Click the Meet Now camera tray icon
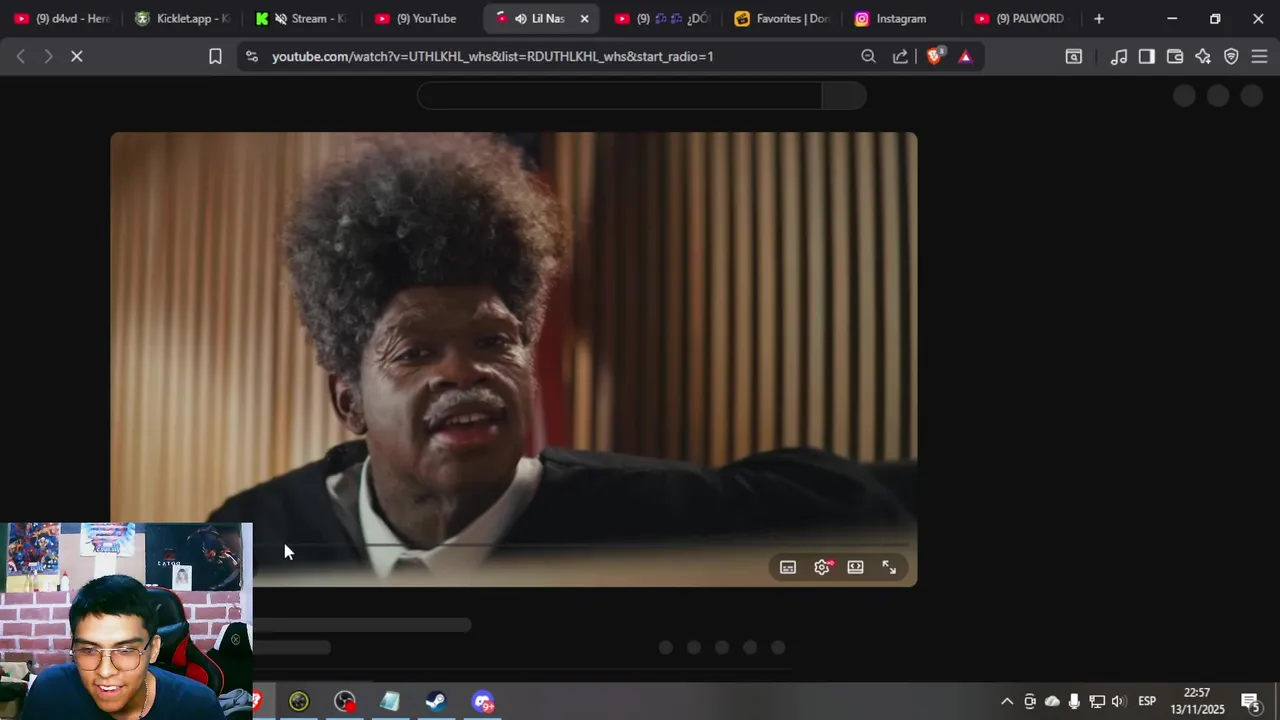The height and width of the screenshot is (720, 1280). pyautogui.click(x=1030, y=701)
